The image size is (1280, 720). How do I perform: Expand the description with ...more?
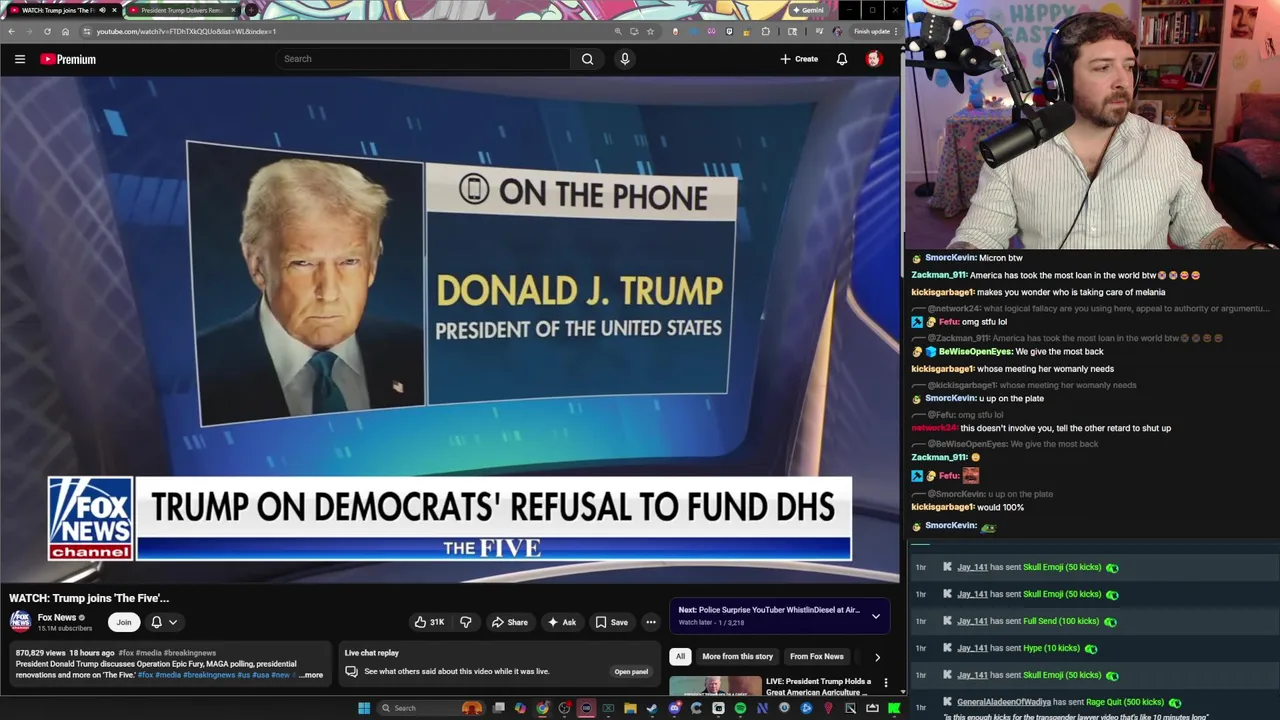(x=312, y=675)
